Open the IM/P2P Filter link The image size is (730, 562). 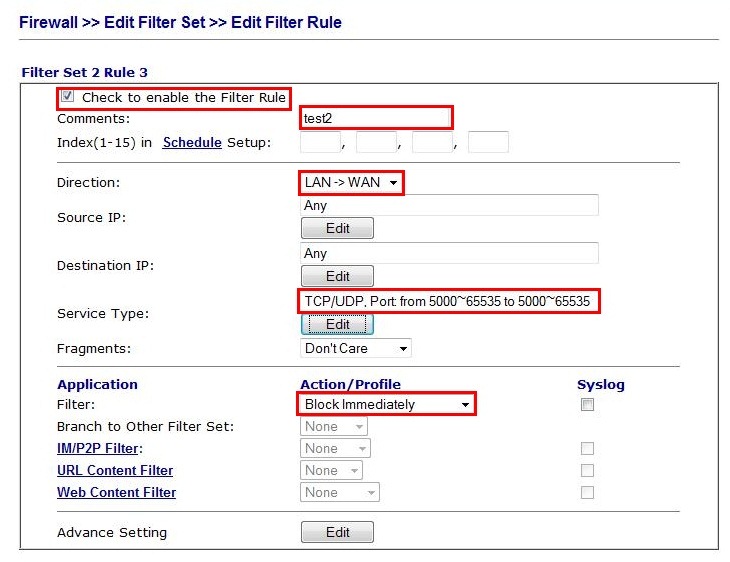coord(99,448)
